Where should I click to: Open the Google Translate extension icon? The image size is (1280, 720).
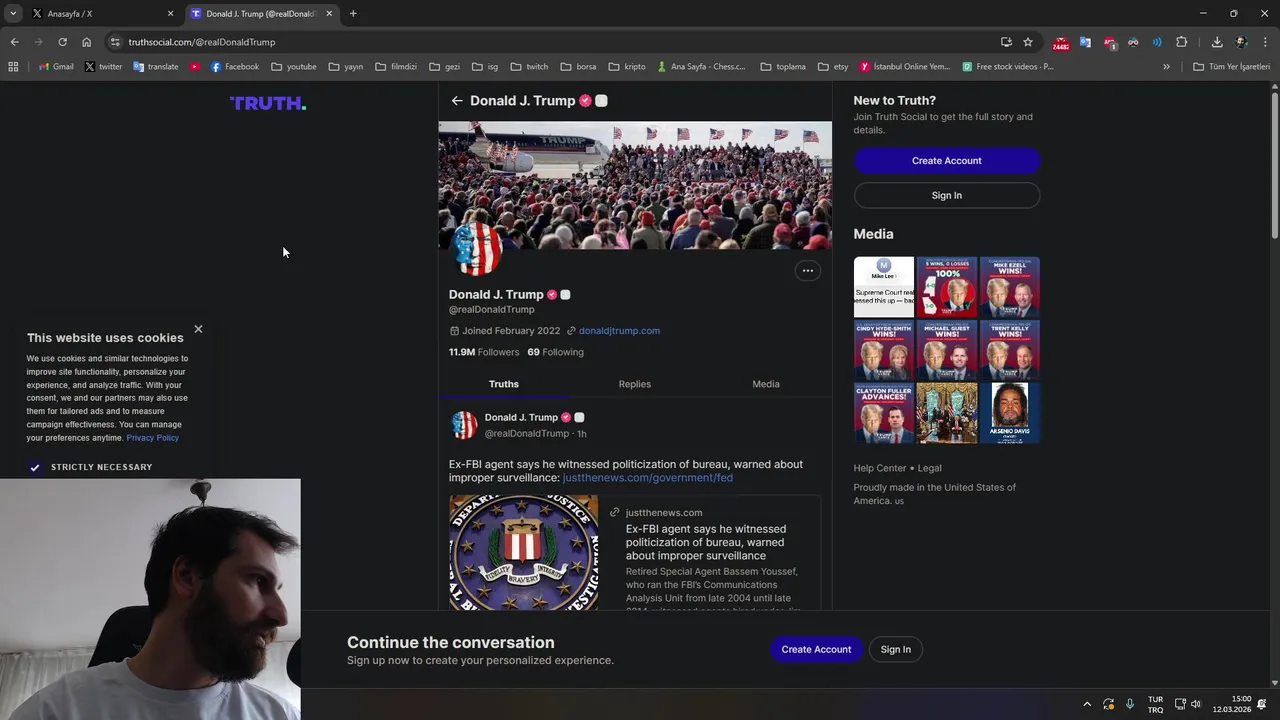tap(1085, 42)
